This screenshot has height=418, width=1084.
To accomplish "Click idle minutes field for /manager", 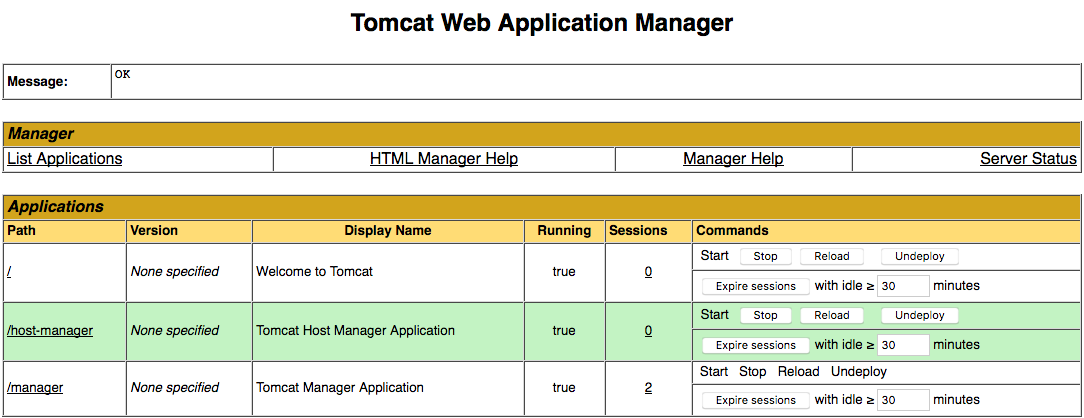I will point(903,400).
